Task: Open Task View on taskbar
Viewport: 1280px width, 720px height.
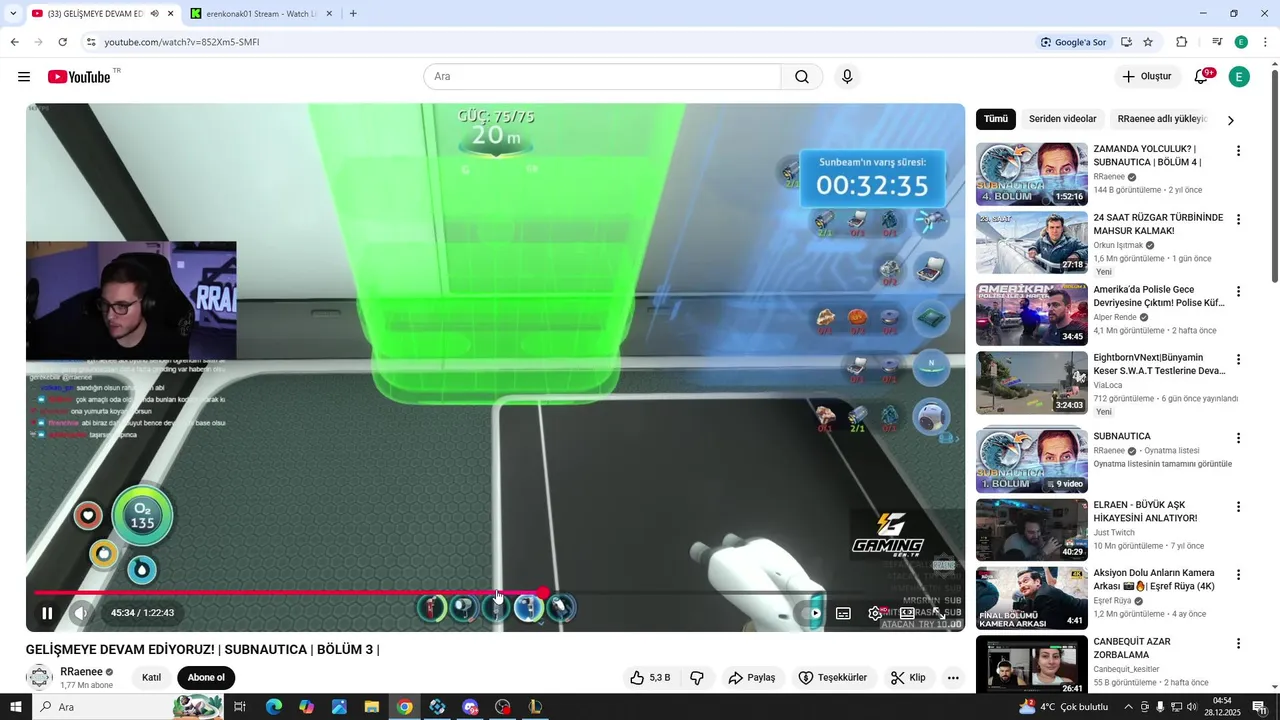Action: click(240, 707)
